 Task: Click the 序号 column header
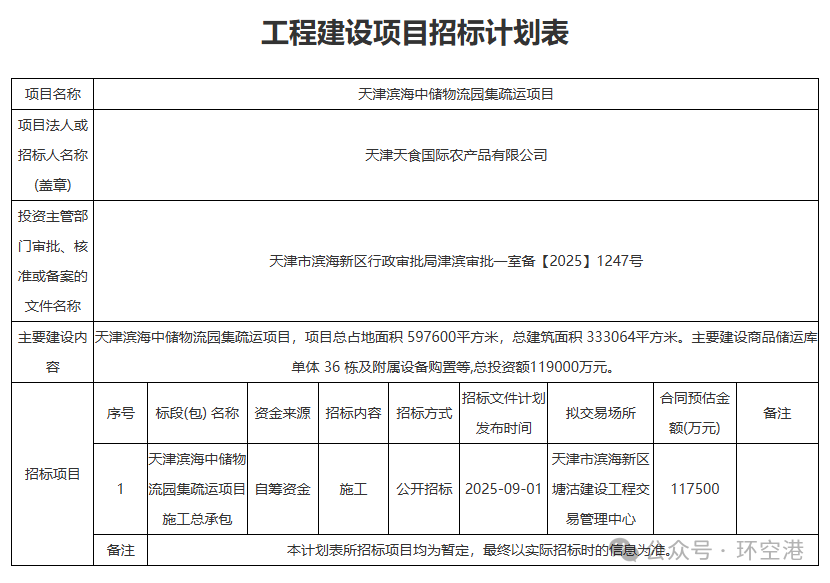[121, 413]
